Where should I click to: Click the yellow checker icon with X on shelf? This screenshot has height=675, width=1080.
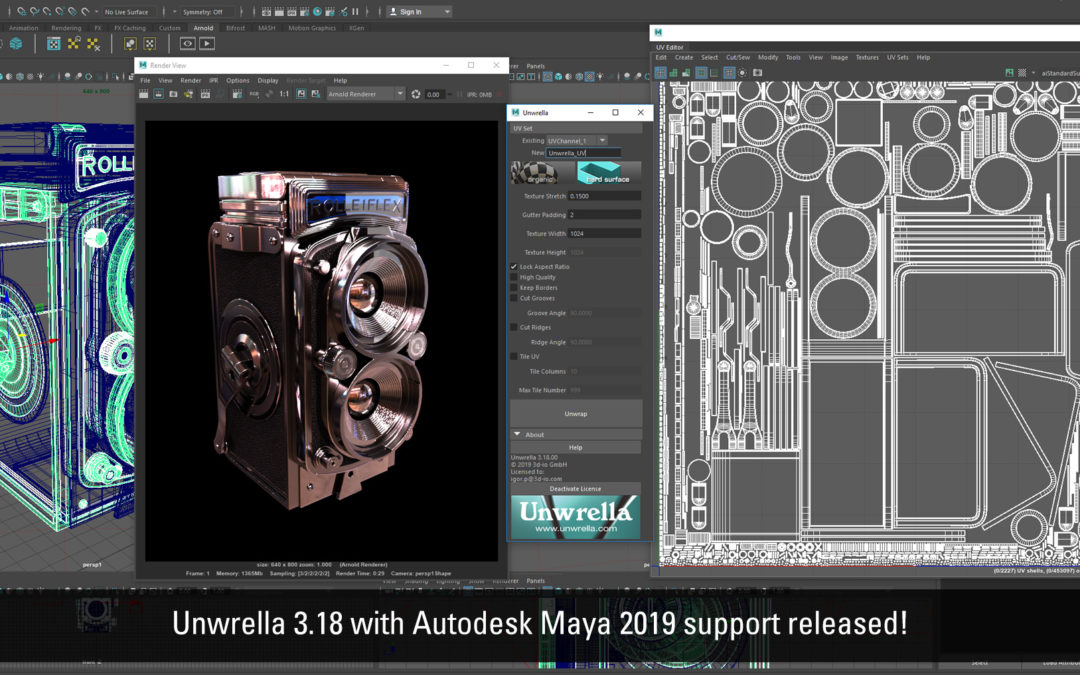tap(93, 44)
